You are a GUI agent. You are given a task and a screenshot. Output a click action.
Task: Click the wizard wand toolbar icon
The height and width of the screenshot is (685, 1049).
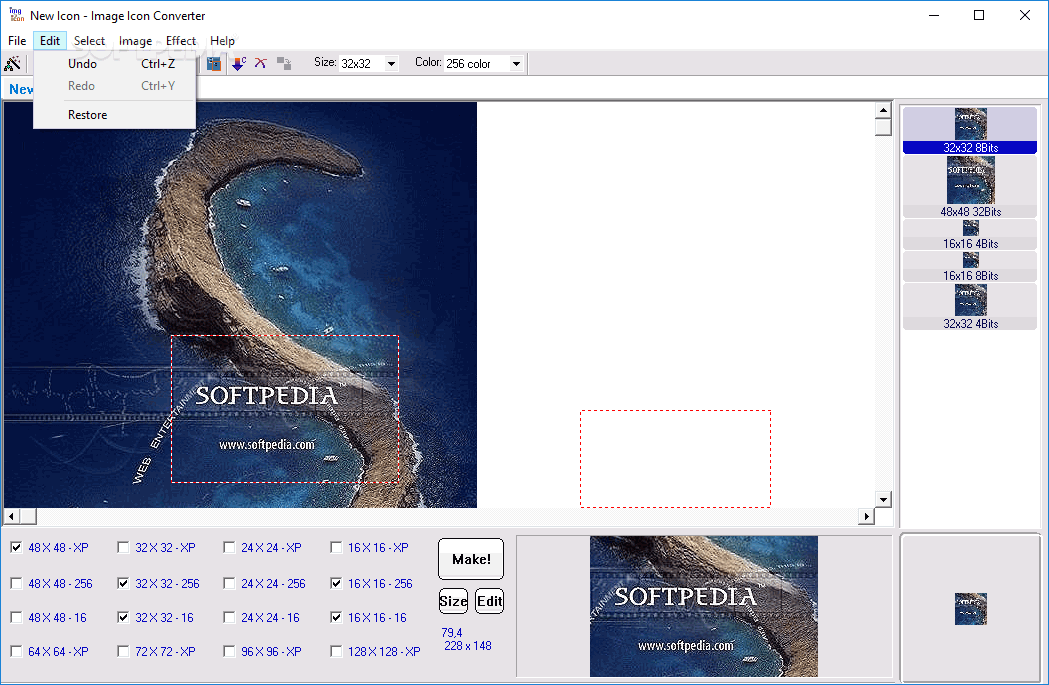pyautogui.click(x=13, y=64)
